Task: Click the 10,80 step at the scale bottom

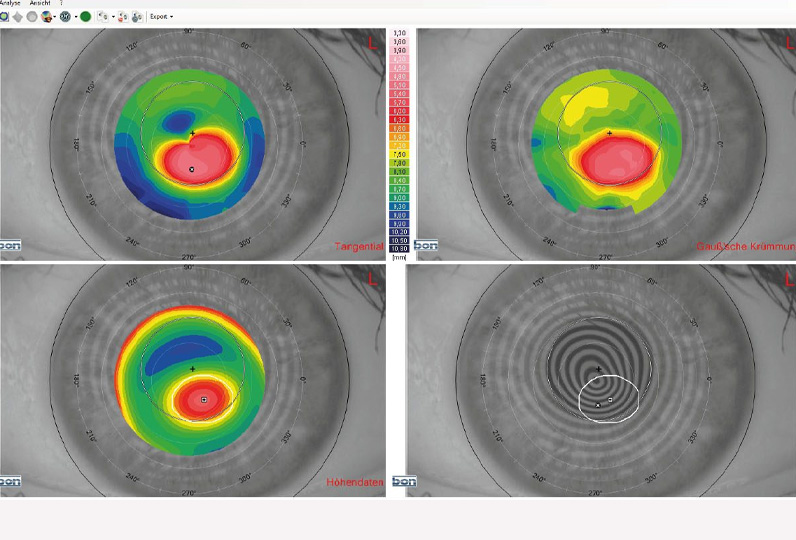Action: pyautogui.click(x=400, y=249)
